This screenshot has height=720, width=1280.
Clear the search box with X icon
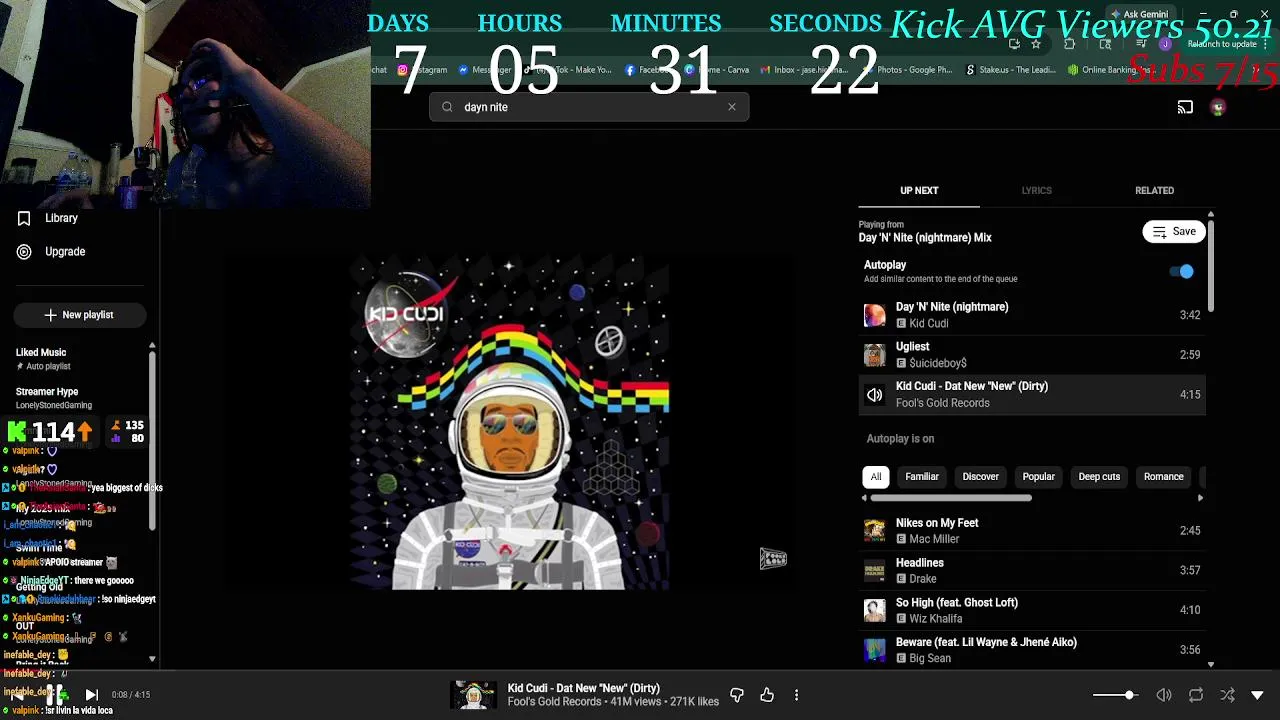(732, 107)
